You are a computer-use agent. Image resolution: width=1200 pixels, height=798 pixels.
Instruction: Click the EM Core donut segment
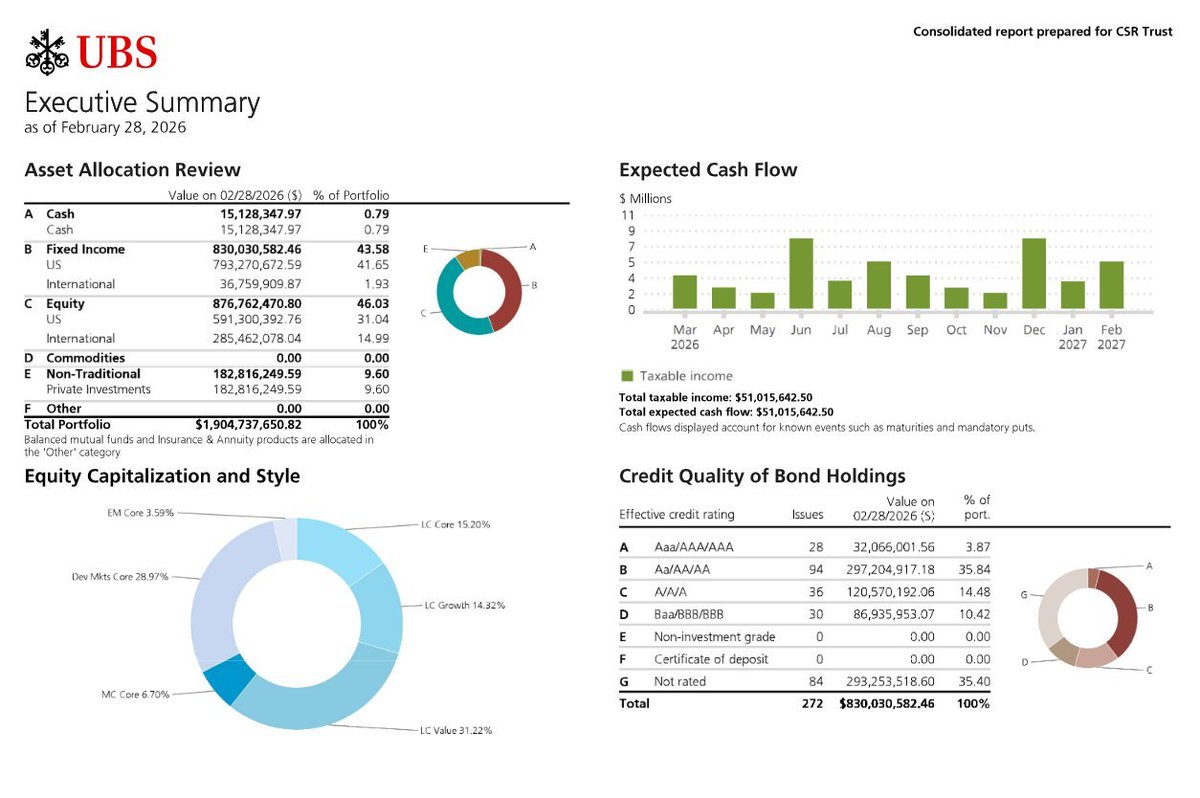coord(285,538)
